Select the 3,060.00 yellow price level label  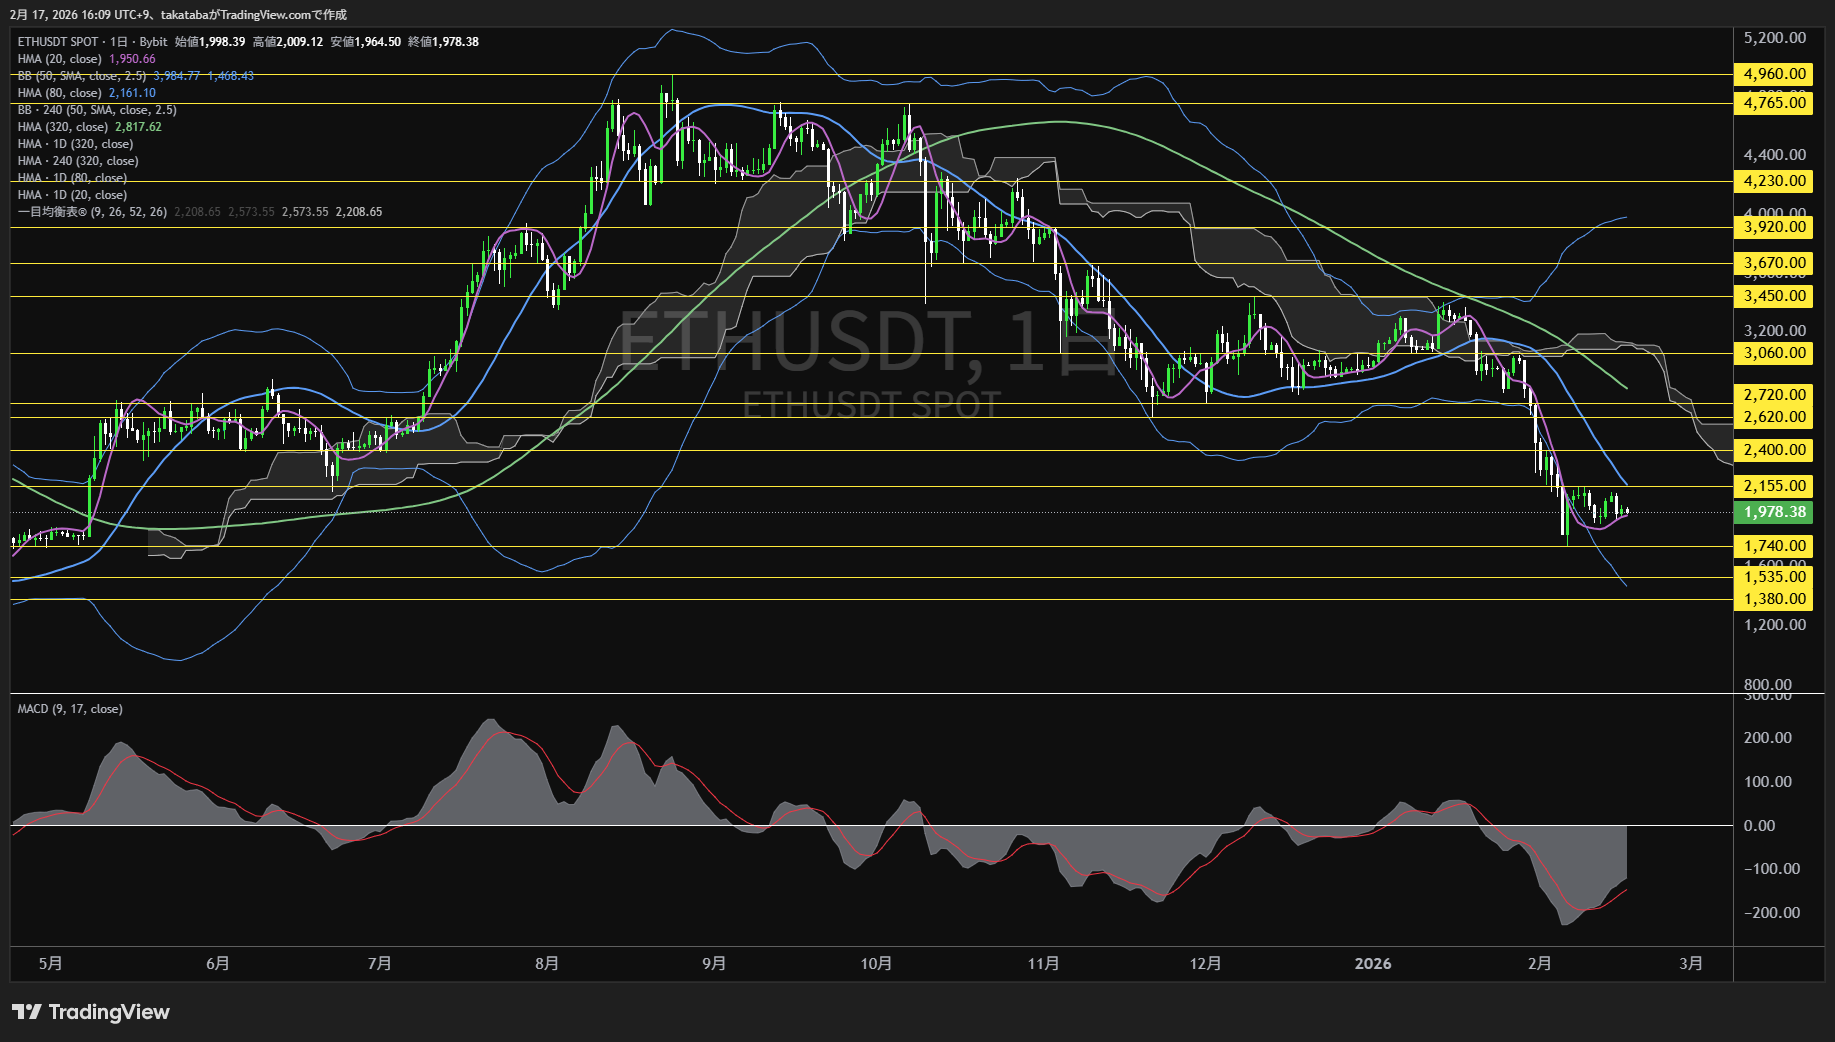point(1774,353)
